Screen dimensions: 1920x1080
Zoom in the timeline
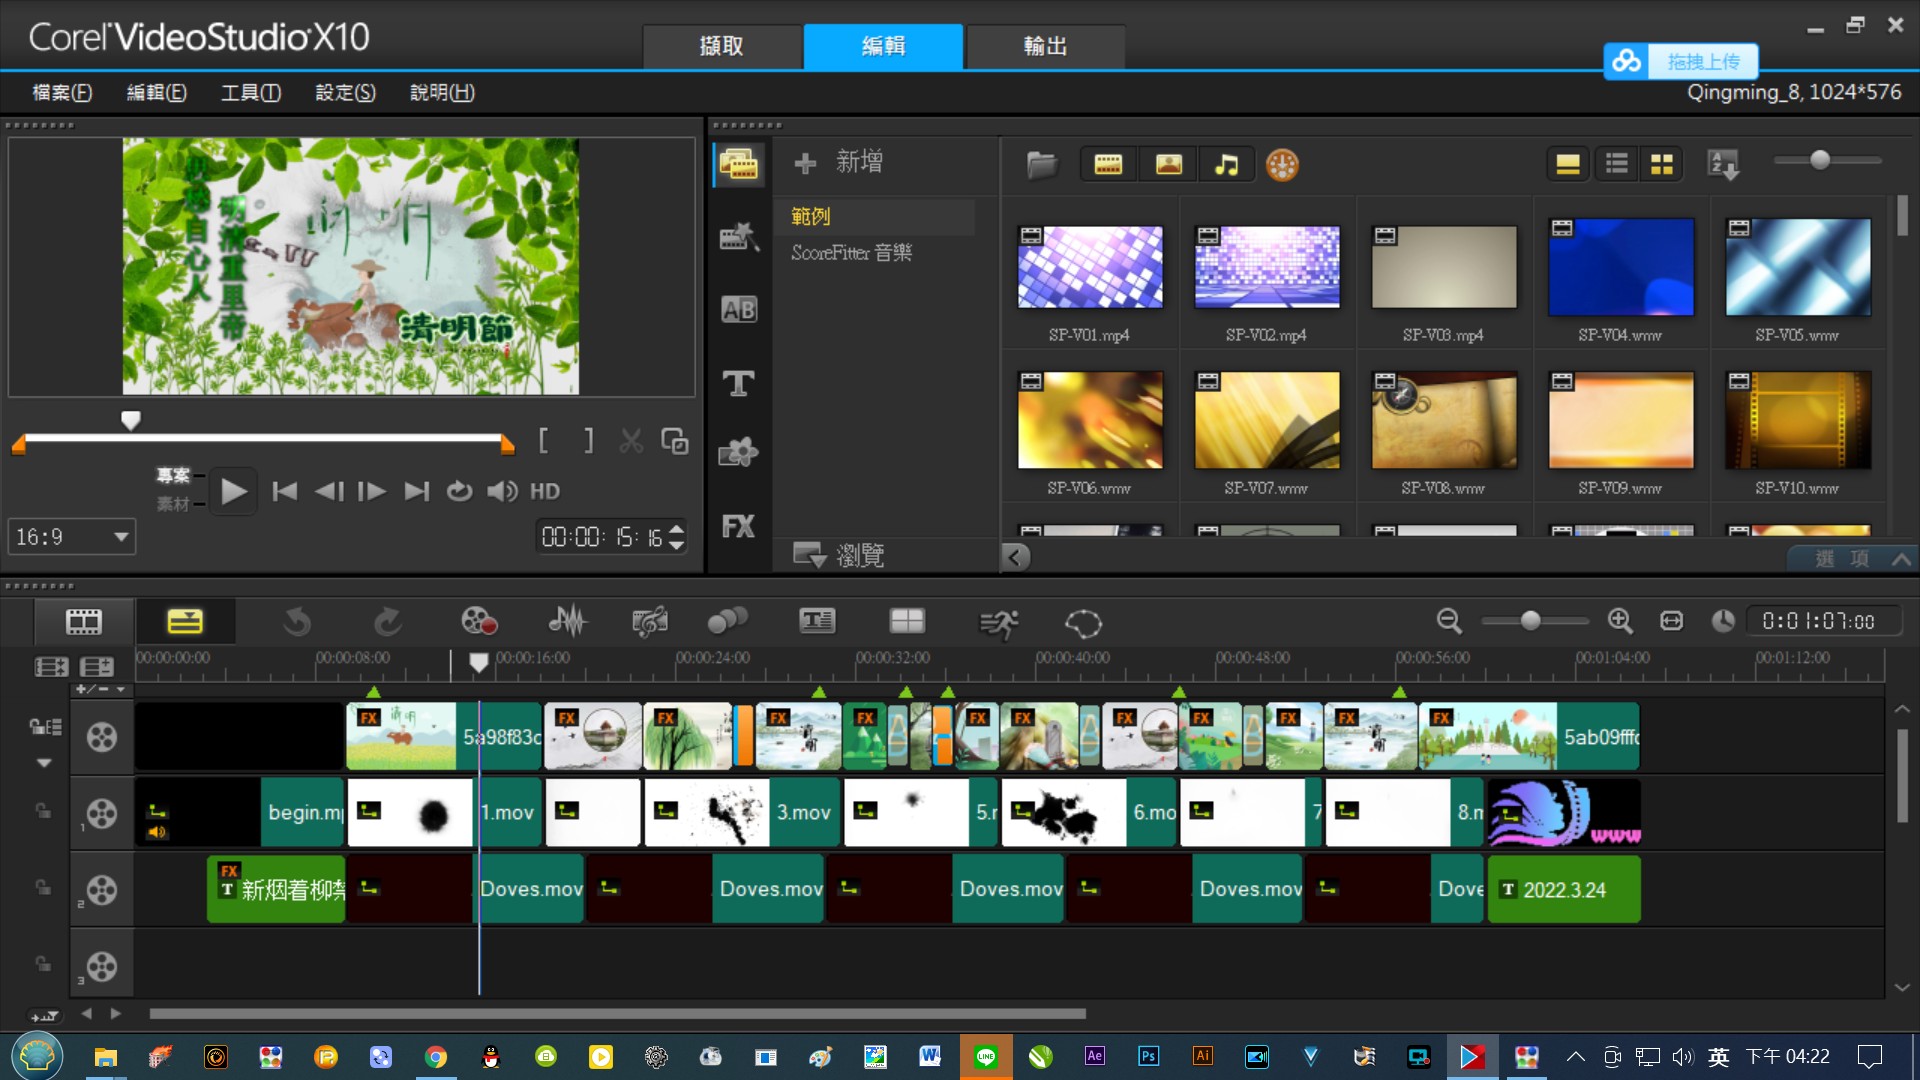coord(1620,621)
